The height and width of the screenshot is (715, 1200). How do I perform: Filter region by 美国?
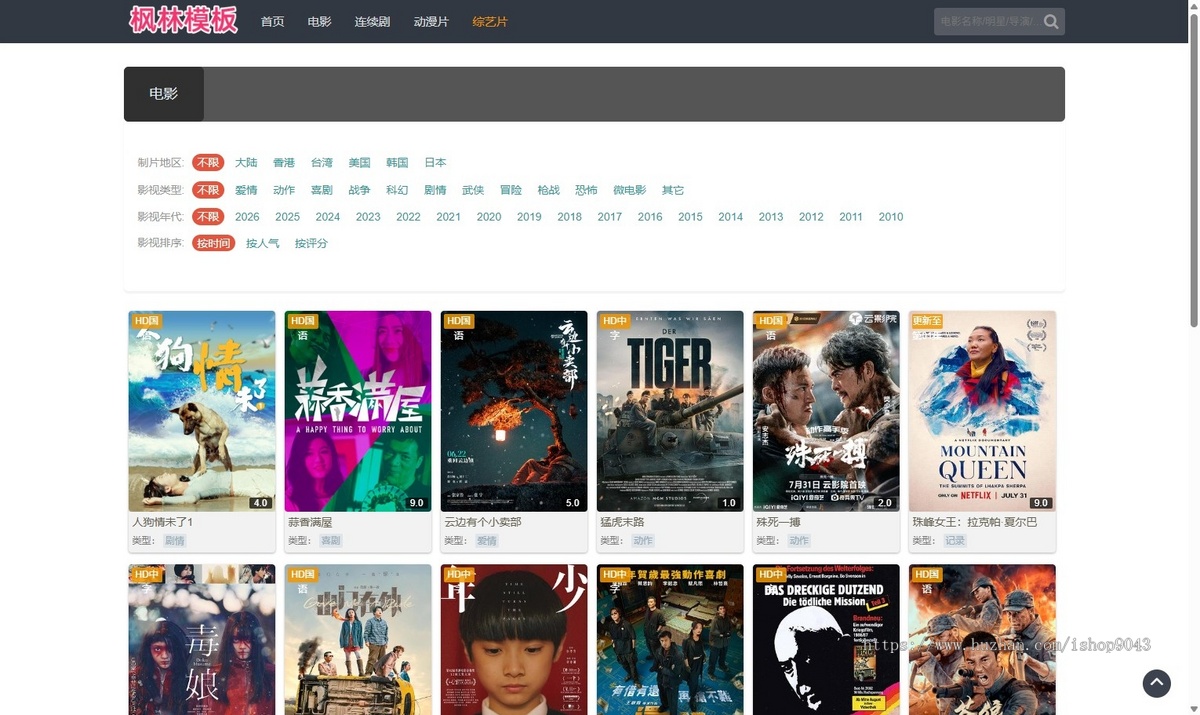point(360,163)
